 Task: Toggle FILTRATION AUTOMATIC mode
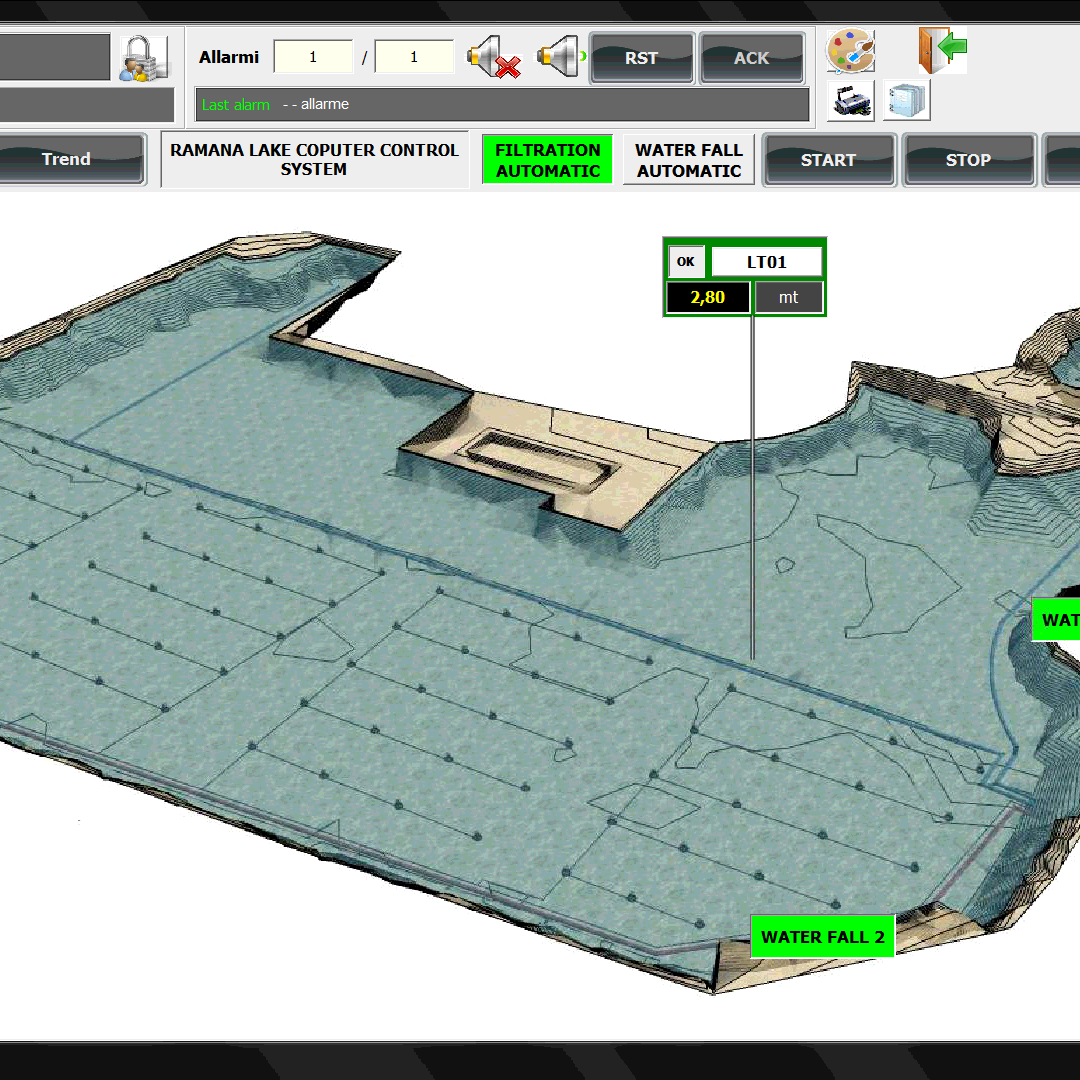pyautogui.click(x=547, y=160)
